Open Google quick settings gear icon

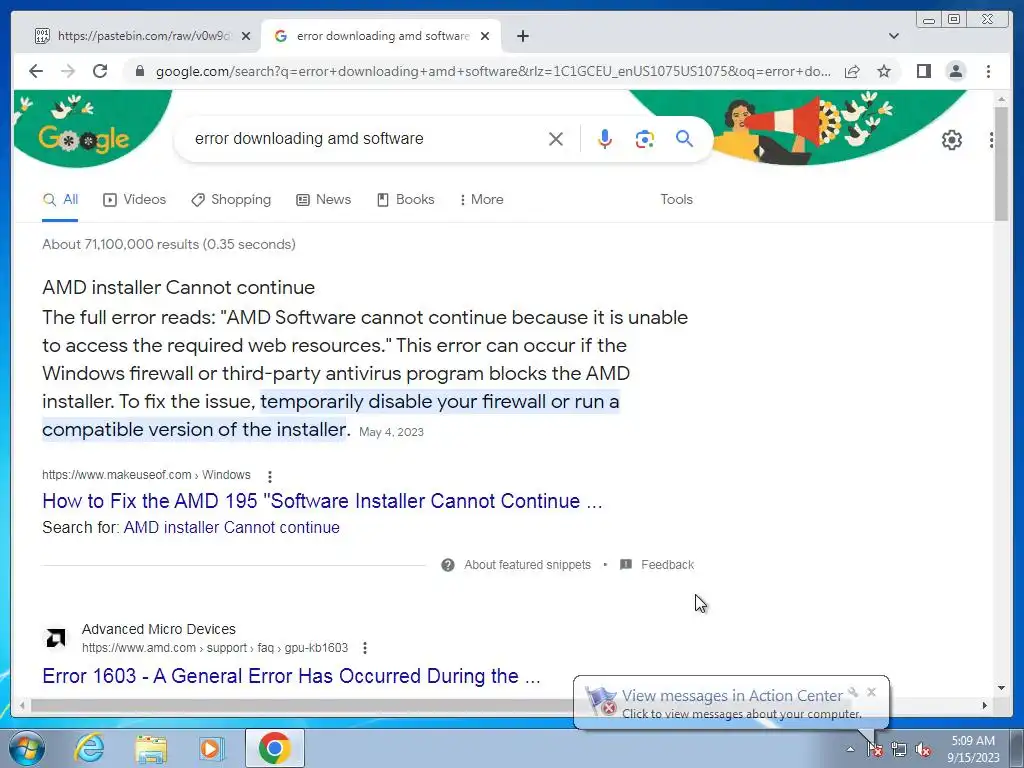(952, 140)
